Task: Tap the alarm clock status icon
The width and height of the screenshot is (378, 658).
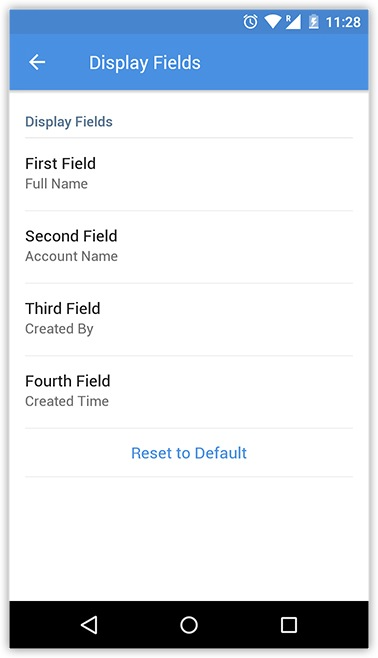Action: coord(250,22)
